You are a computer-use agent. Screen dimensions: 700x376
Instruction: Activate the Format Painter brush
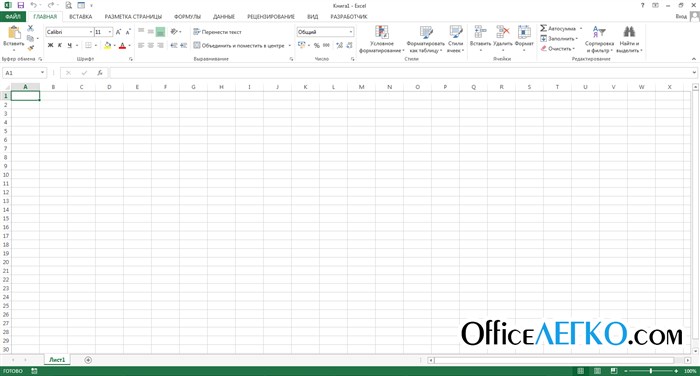click(30, 48)
